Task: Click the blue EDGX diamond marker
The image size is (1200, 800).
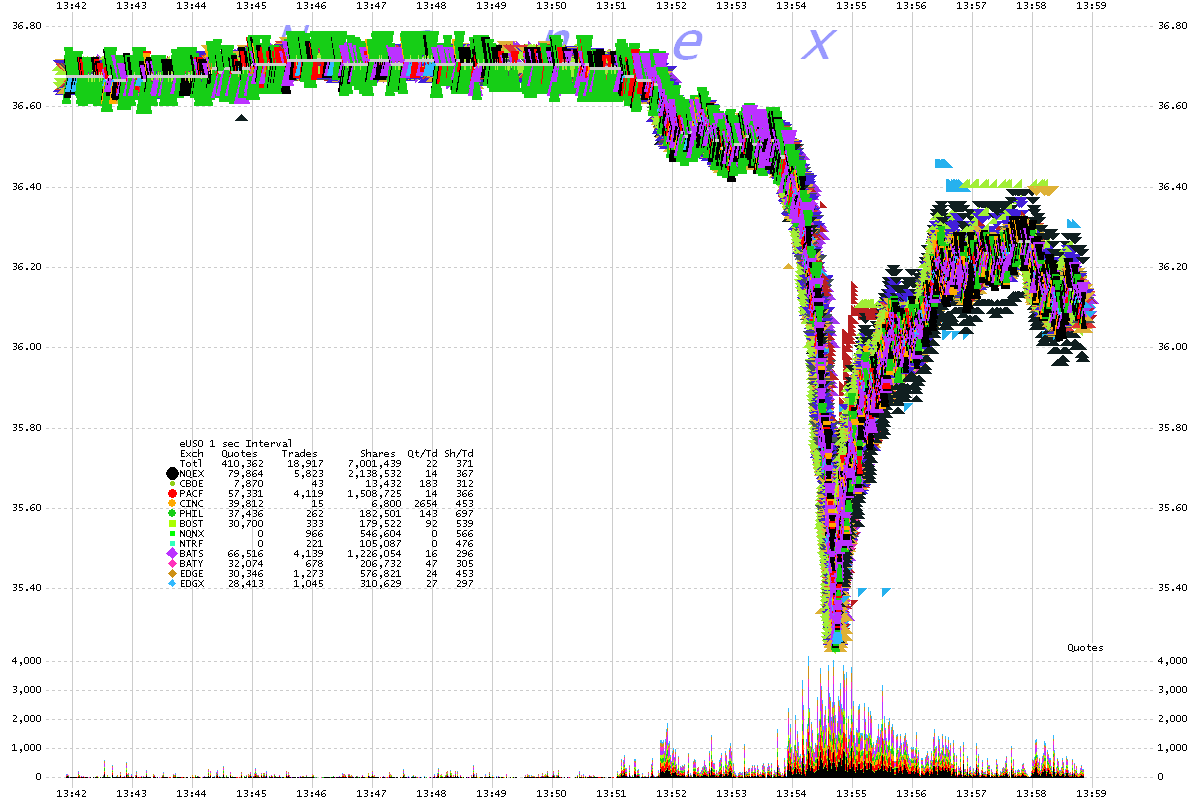Action: pos(172,582)
